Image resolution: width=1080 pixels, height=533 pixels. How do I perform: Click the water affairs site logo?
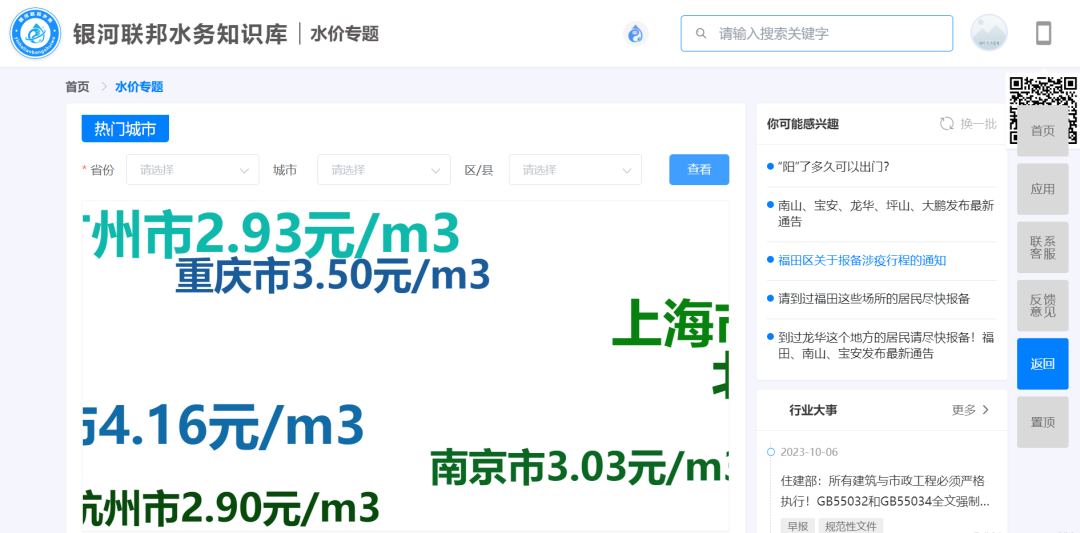point(35,33)
